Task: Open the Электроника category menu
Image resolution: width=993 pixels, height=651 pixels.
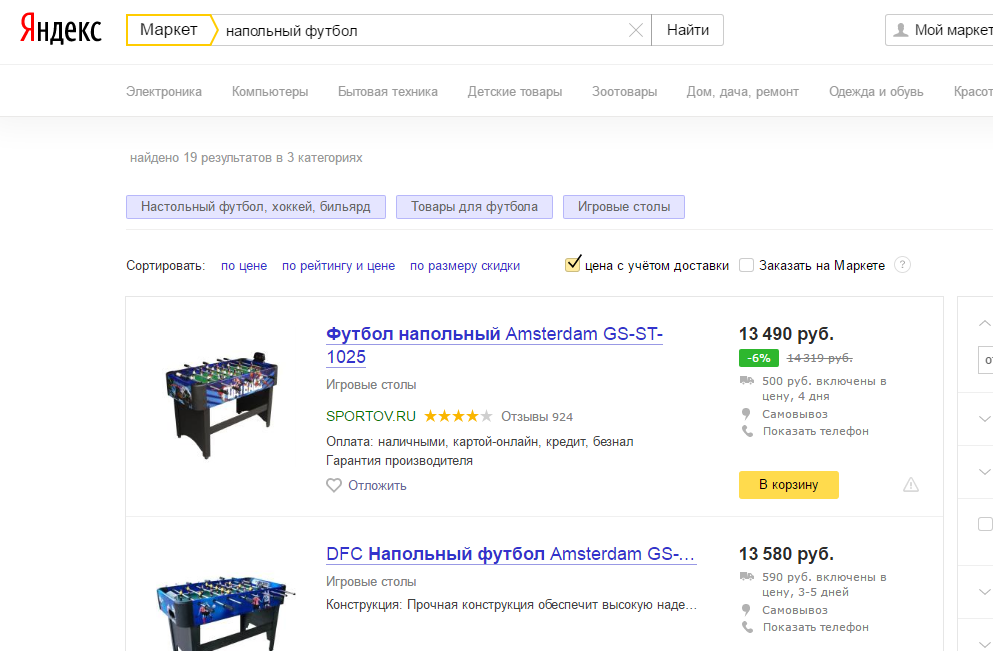Action: click(164, 91)
